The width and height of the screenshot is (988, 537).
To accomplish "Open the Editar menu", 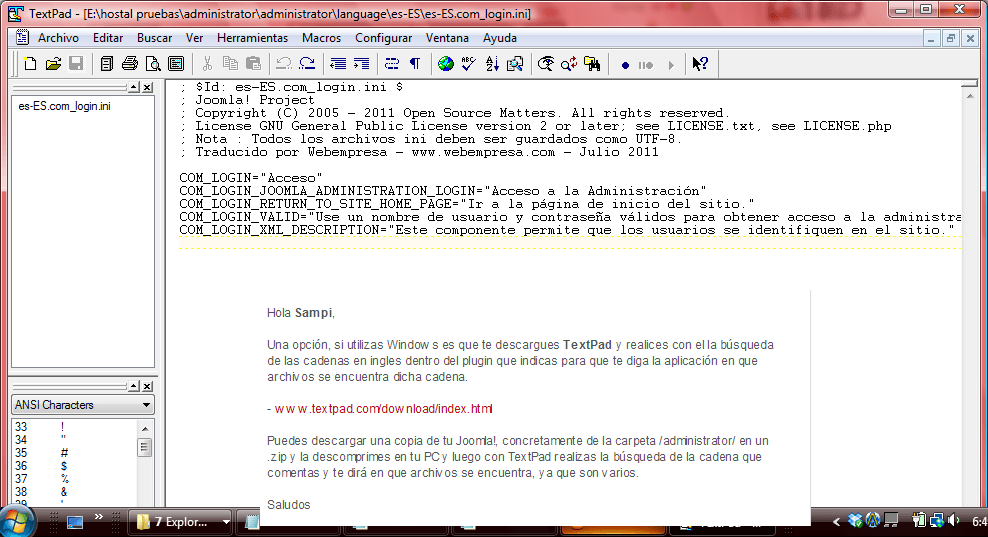I will 108,38.
